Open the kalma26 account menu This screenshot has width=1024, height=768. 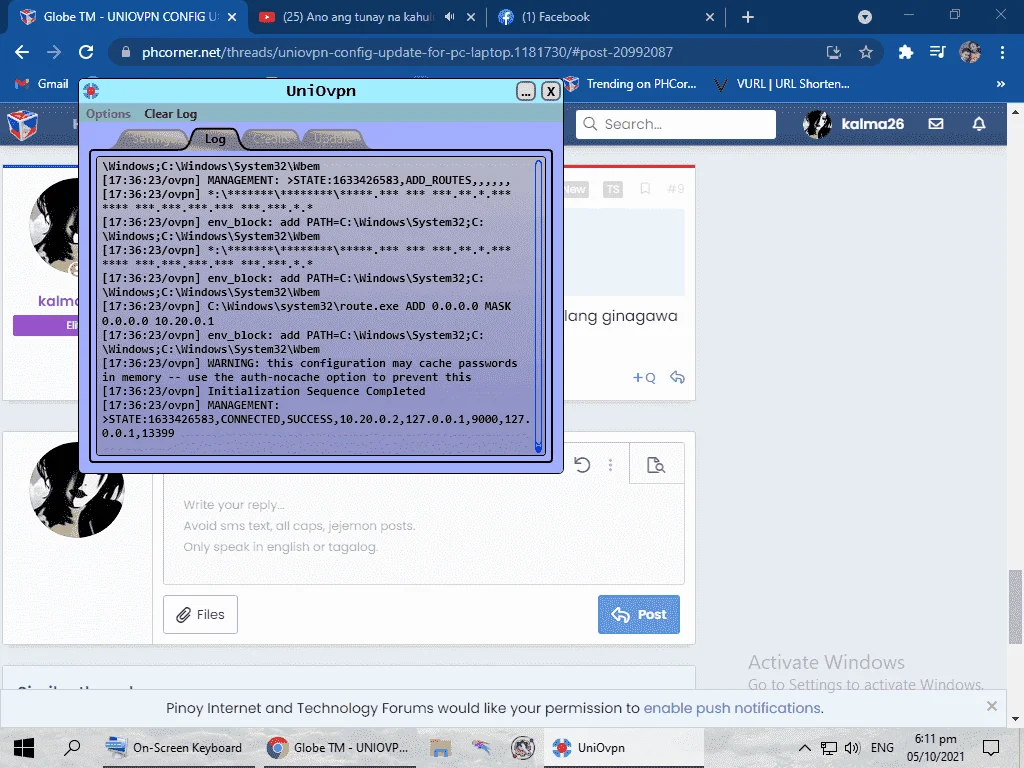coord(854,124)
